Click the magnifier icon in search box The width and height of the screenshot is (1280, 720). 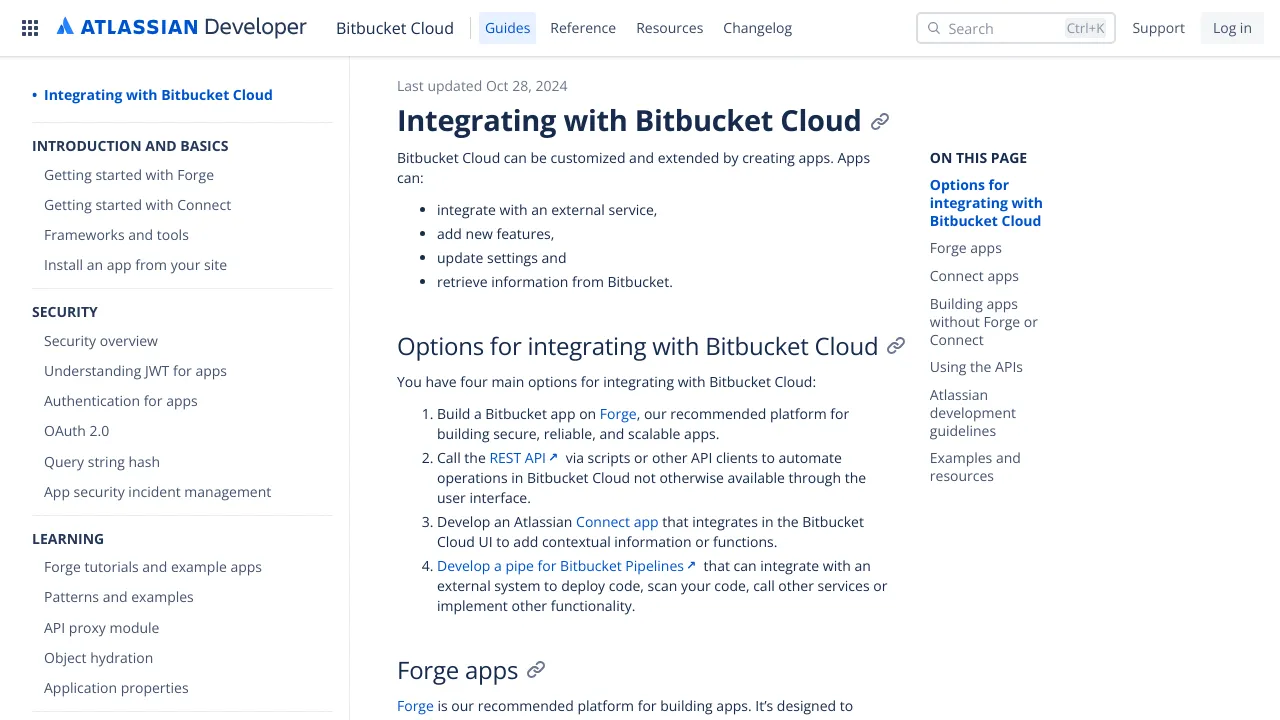click(934, 28)
